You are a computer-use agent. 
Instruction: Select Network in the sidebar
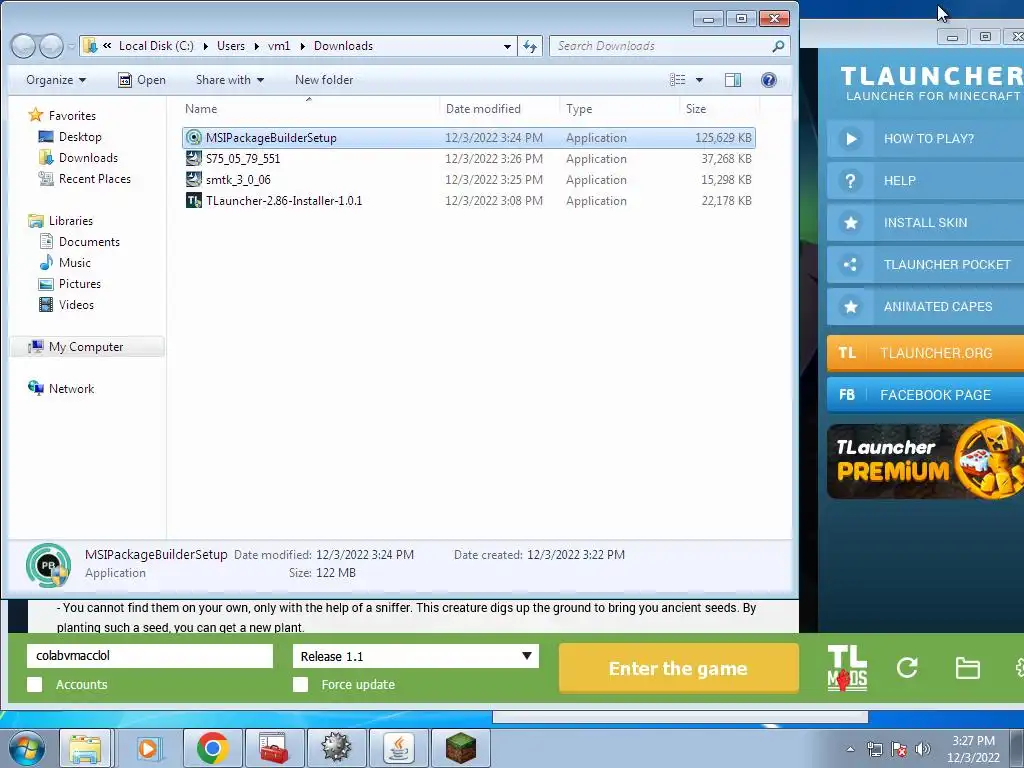coord(71,389)
